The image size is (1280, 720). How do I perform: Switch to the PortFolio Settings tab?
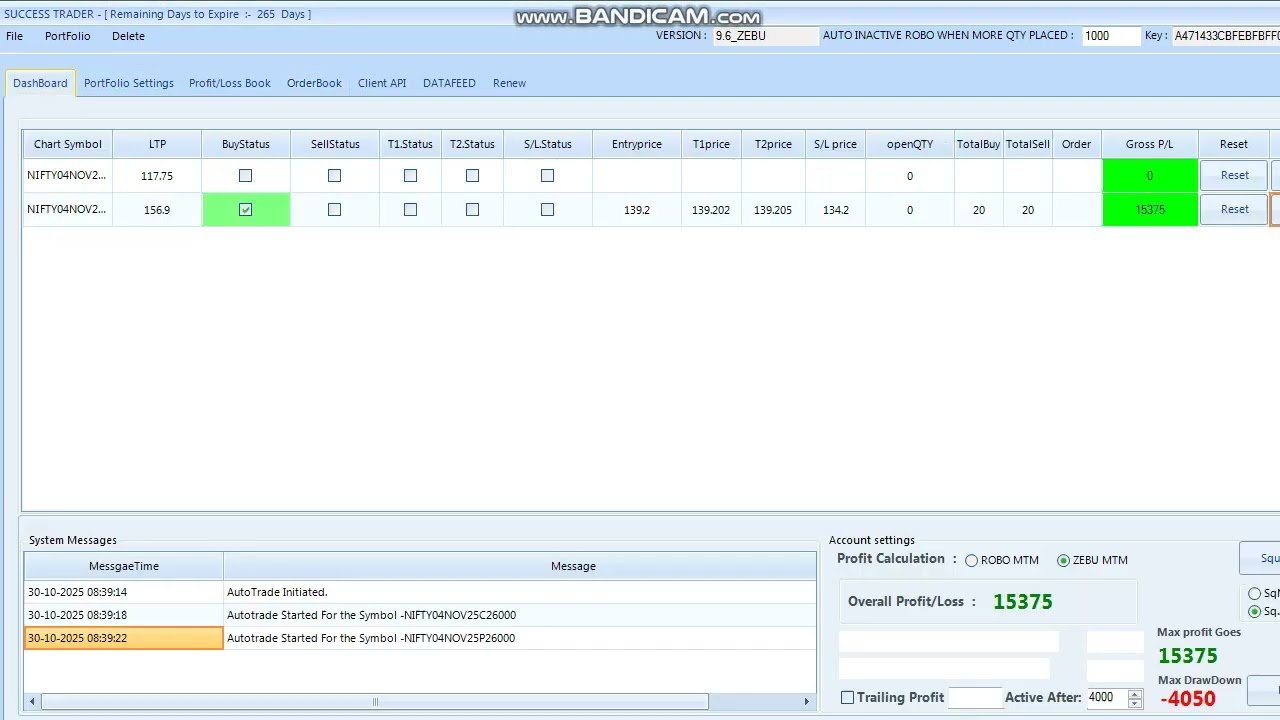(128, 83)
